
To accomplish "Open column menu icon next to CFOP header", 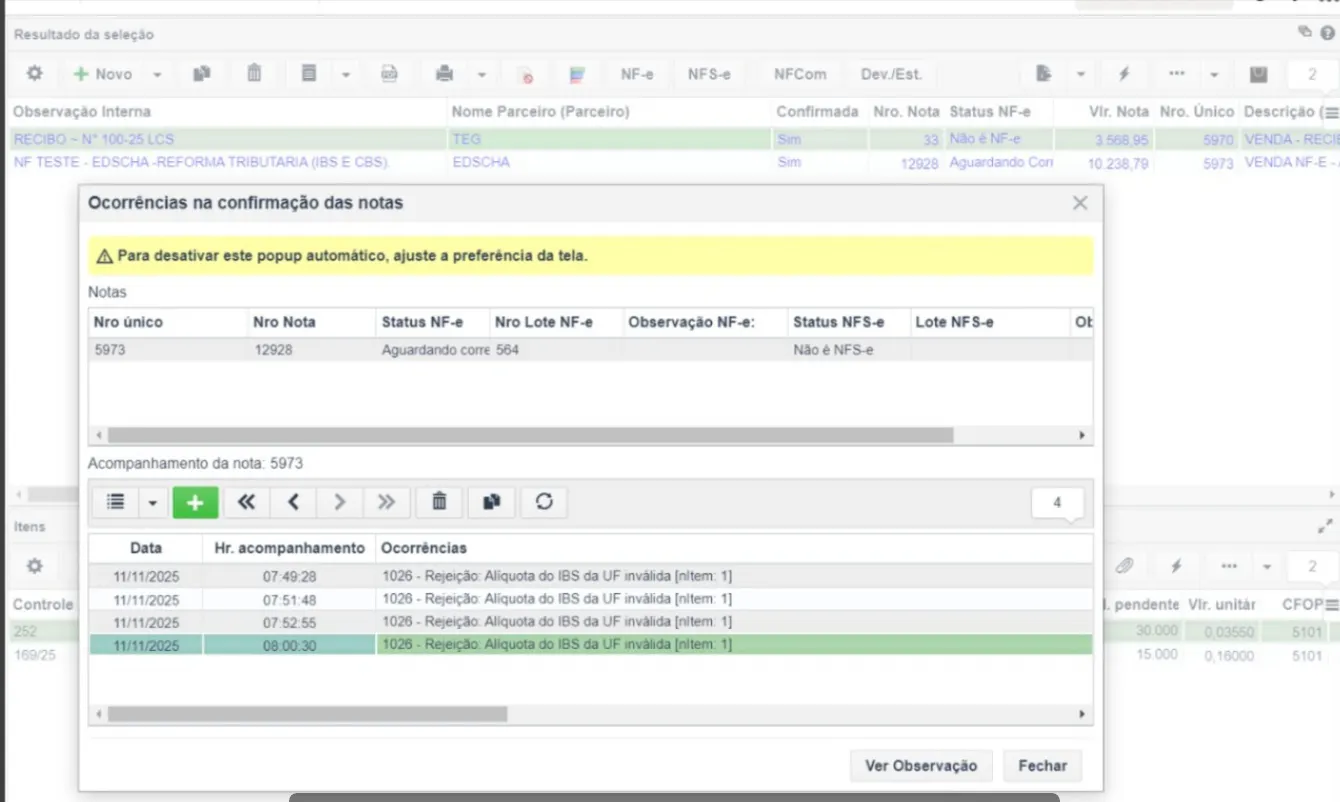I will click(x=1331, y=604).
